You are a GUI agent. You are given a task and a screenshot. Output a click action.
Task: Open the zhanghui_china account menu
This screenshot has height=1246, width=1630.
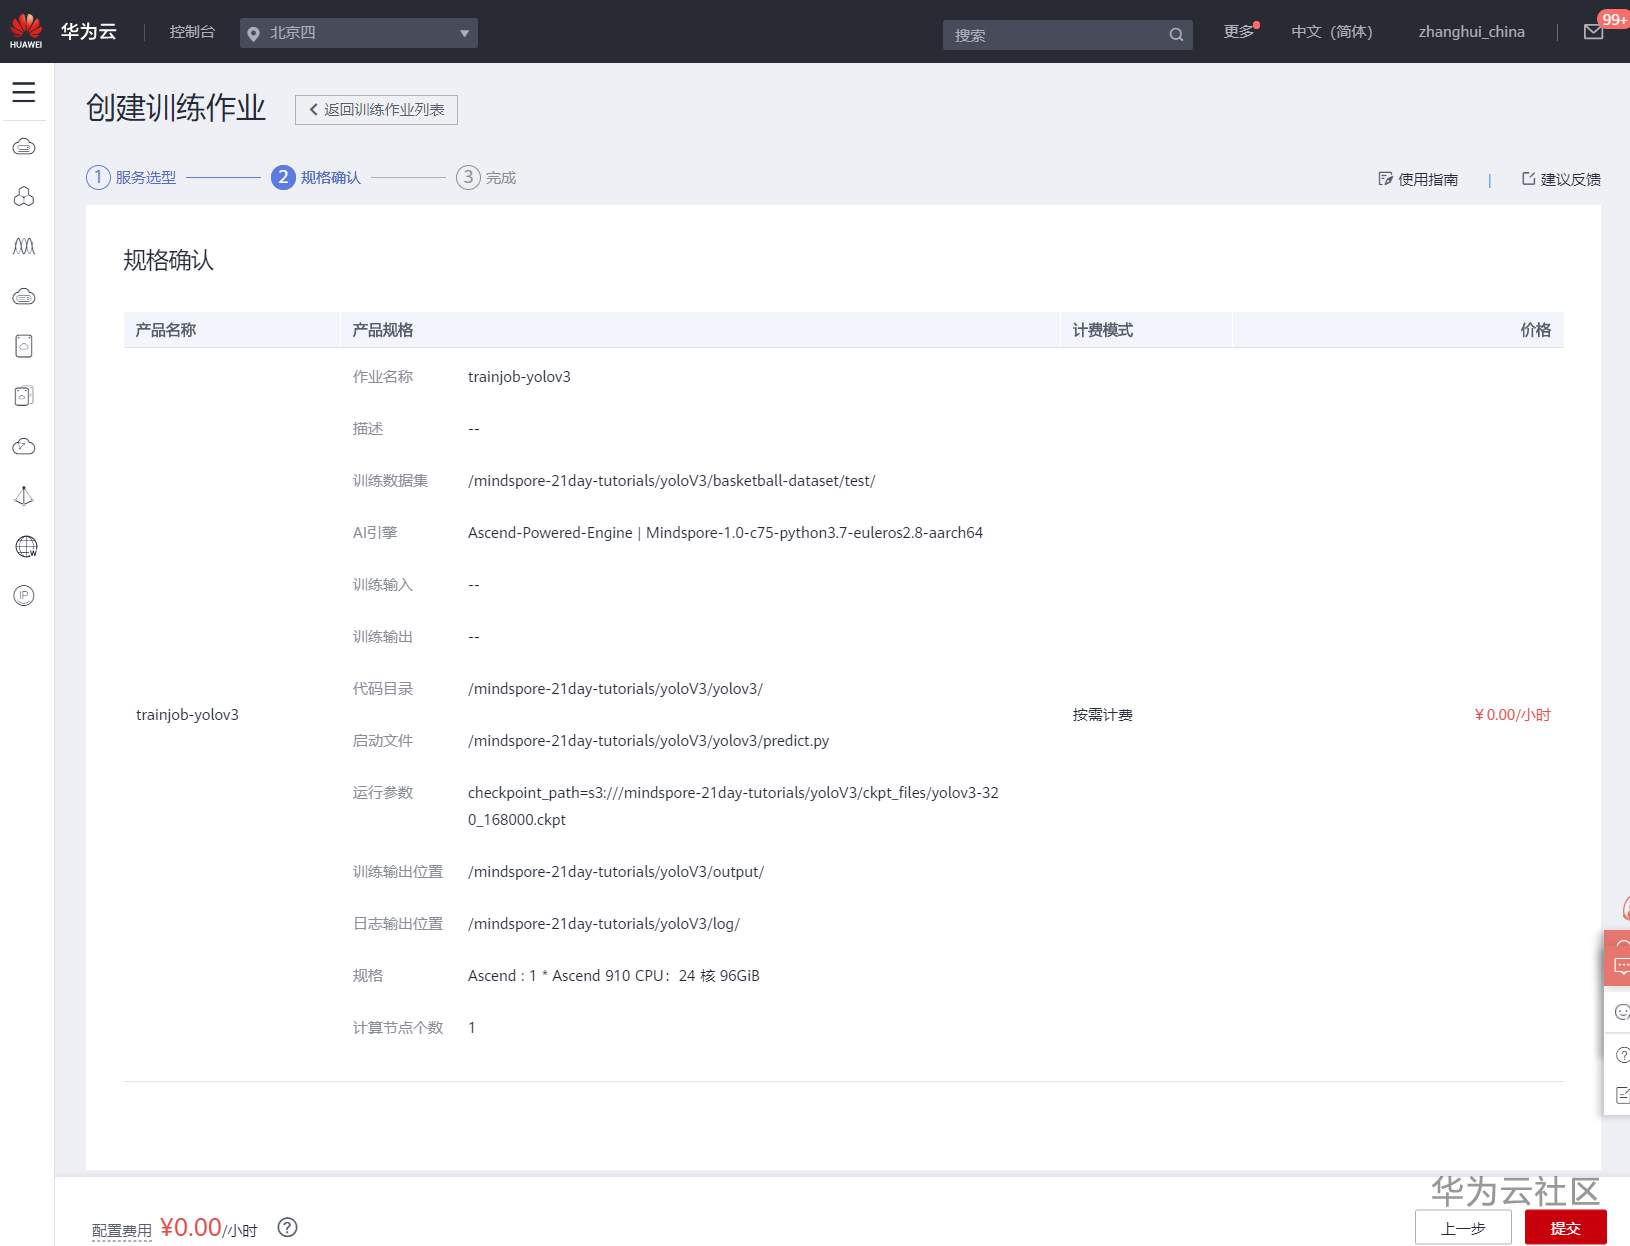click(x=1472, y=32)
